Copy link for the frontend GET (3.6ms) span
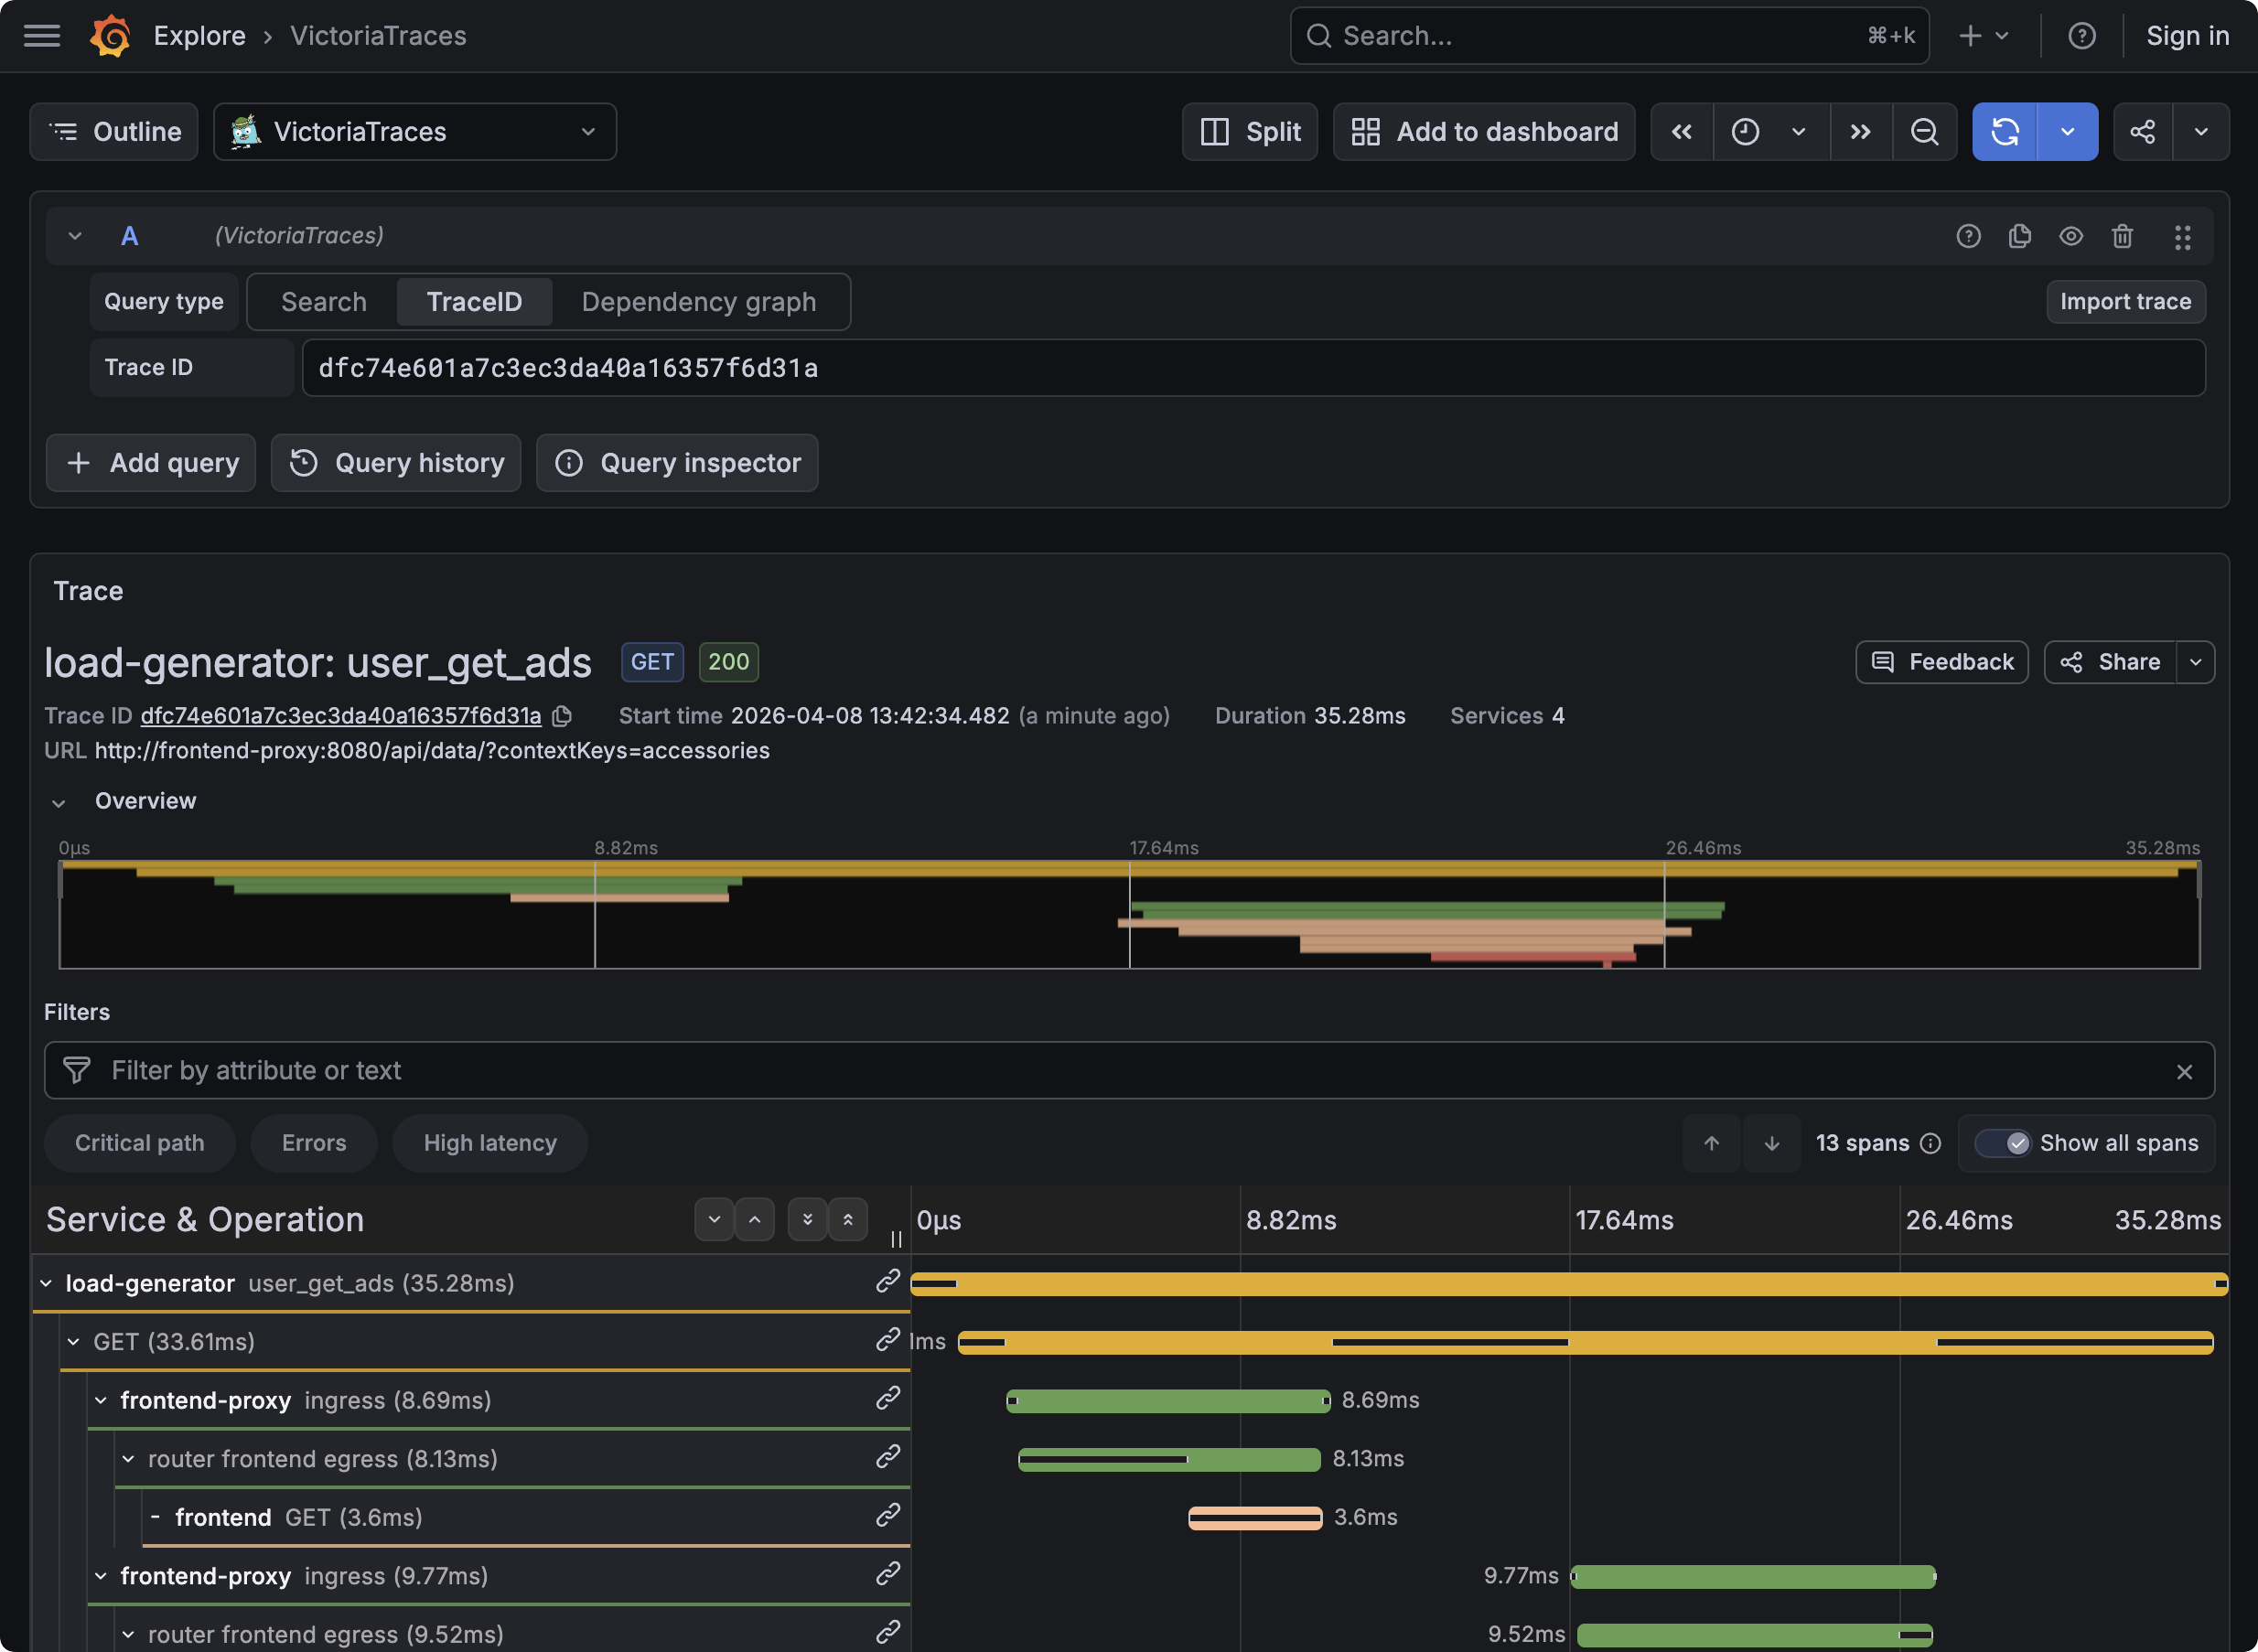The height and width of the screenshot is (1652, 2258). pyautogui.click(x=887, y=1516)
